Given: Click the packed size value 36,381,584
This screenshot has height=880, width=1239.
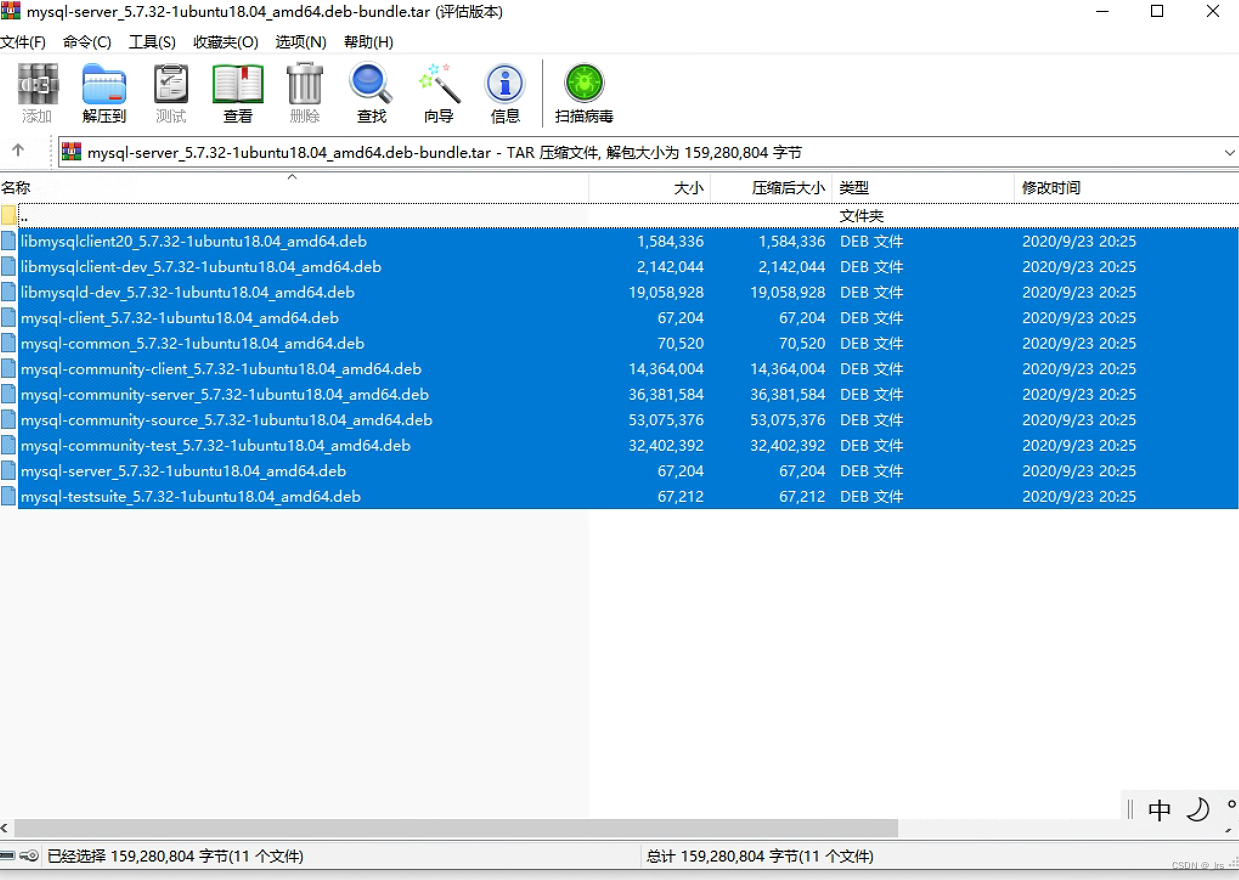Looking at the screenshot, I should point(788,394).
